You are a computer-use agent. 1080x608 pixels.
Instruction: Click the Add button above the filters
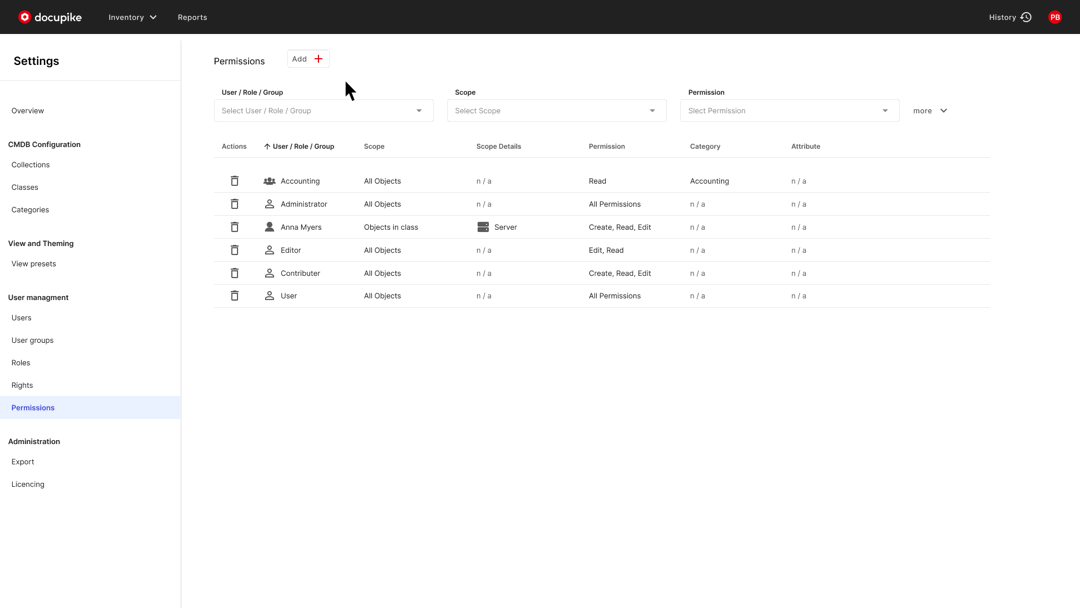[x=307, y=58]
